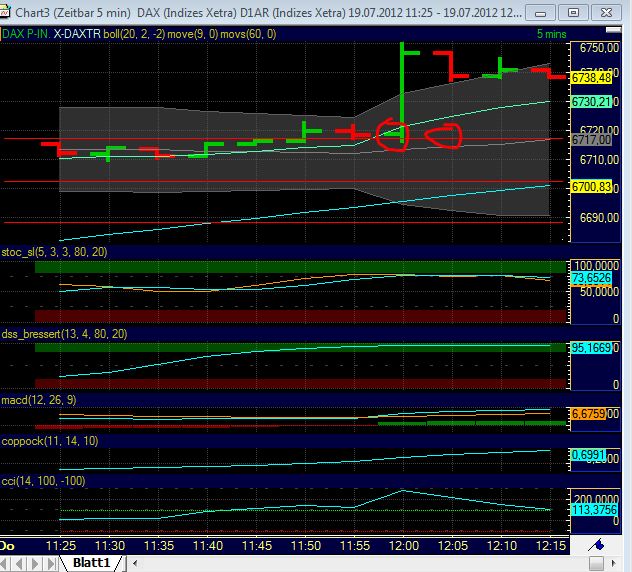Viewport: 632px width, 572px height.
Task: Click the boll(20, 2, -2) indicator label
Action: click(x=134, y=34)
